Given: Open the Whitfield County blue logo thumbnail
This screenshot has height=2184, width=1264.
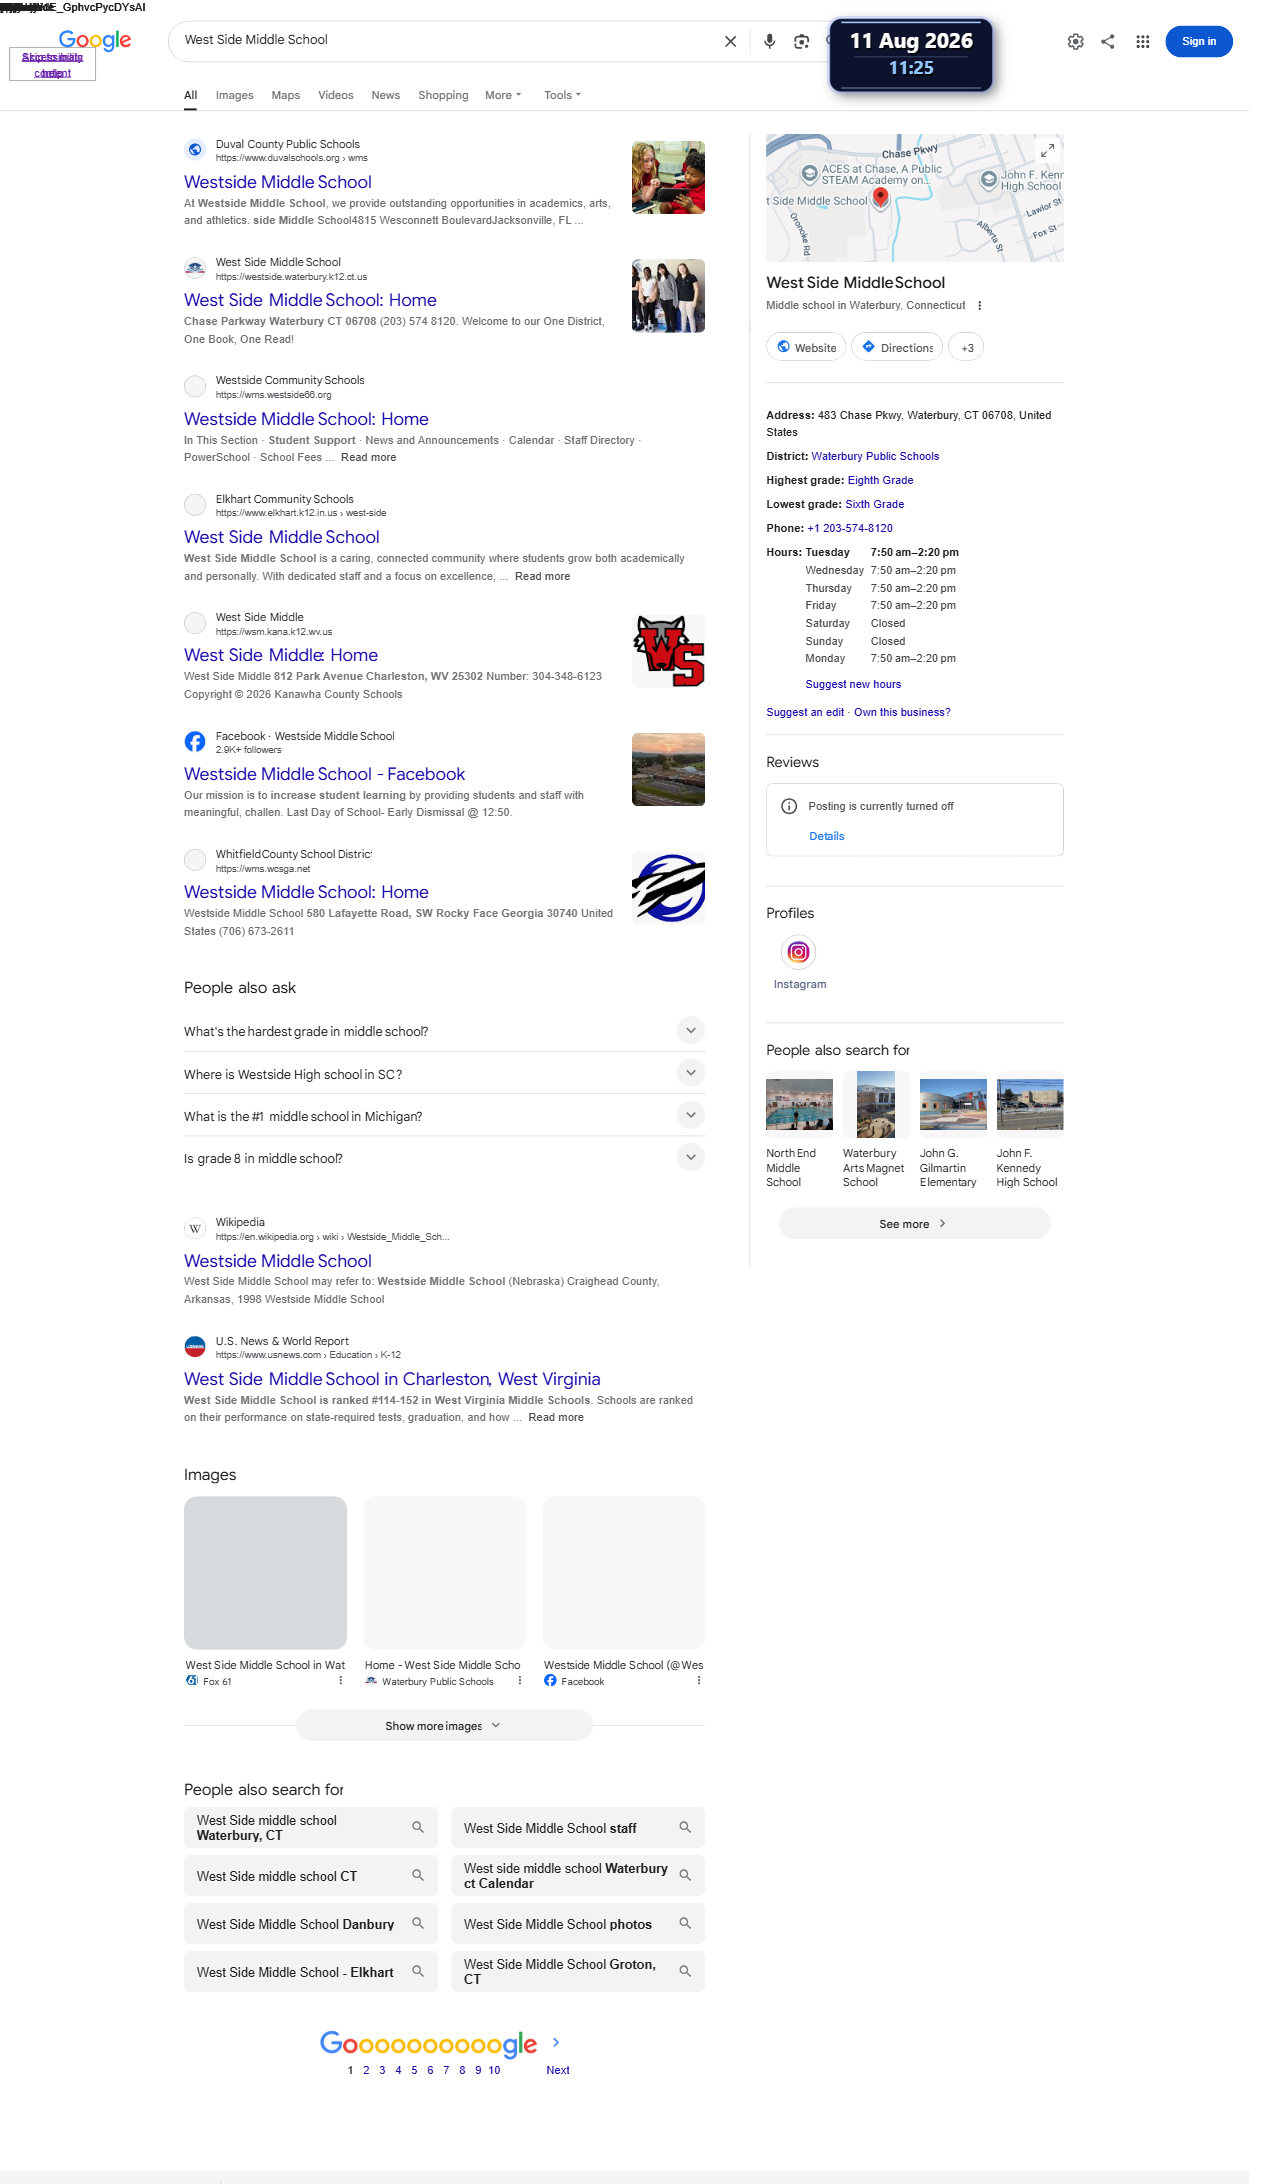Looking at the screenshot, I should (668, 888).
